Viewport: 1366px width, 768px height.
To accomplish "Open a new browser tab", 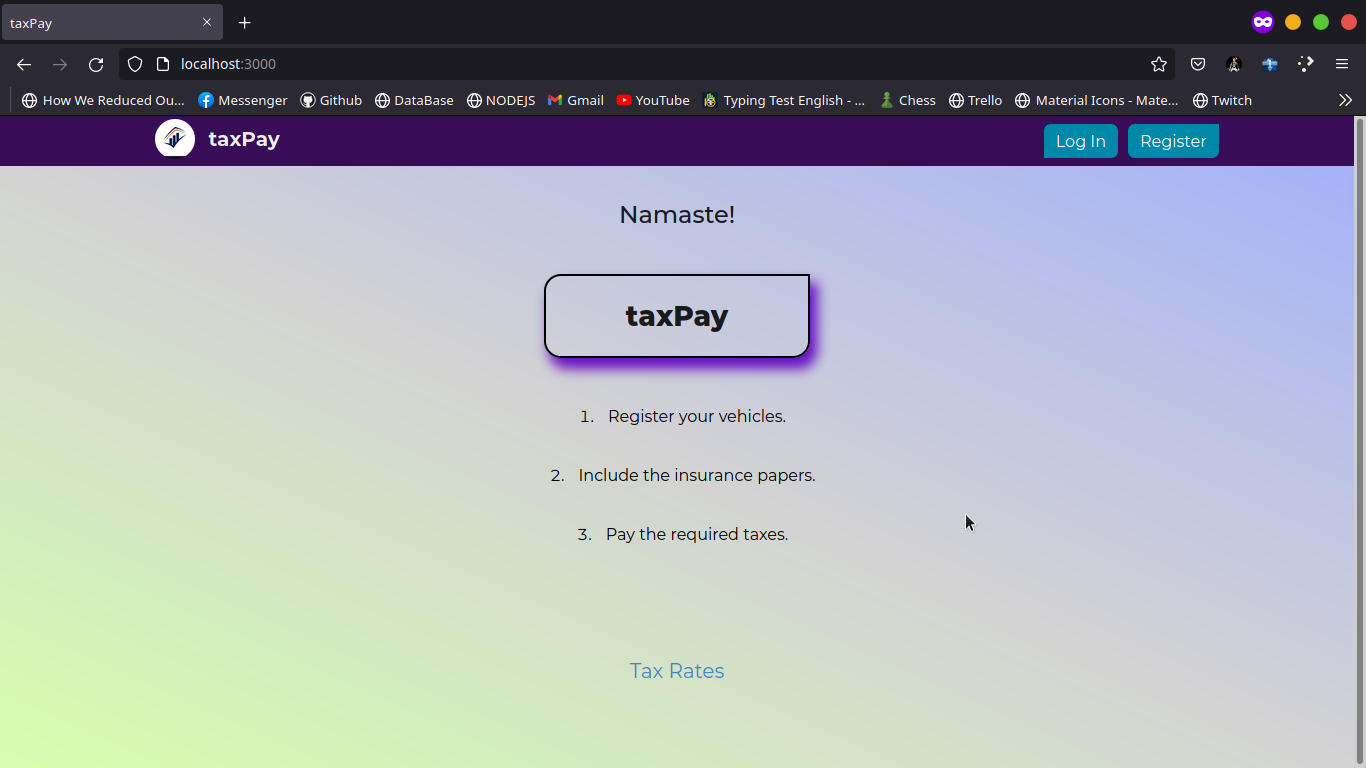I will [245, 22].
